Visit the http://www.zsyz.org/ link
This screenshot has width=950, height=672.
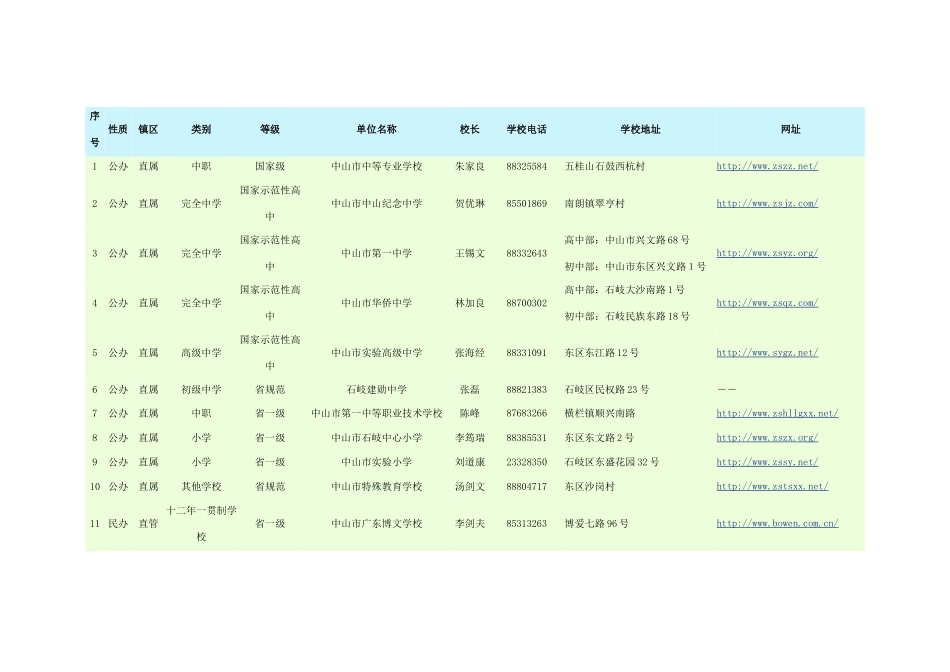[x=767, y=253]
